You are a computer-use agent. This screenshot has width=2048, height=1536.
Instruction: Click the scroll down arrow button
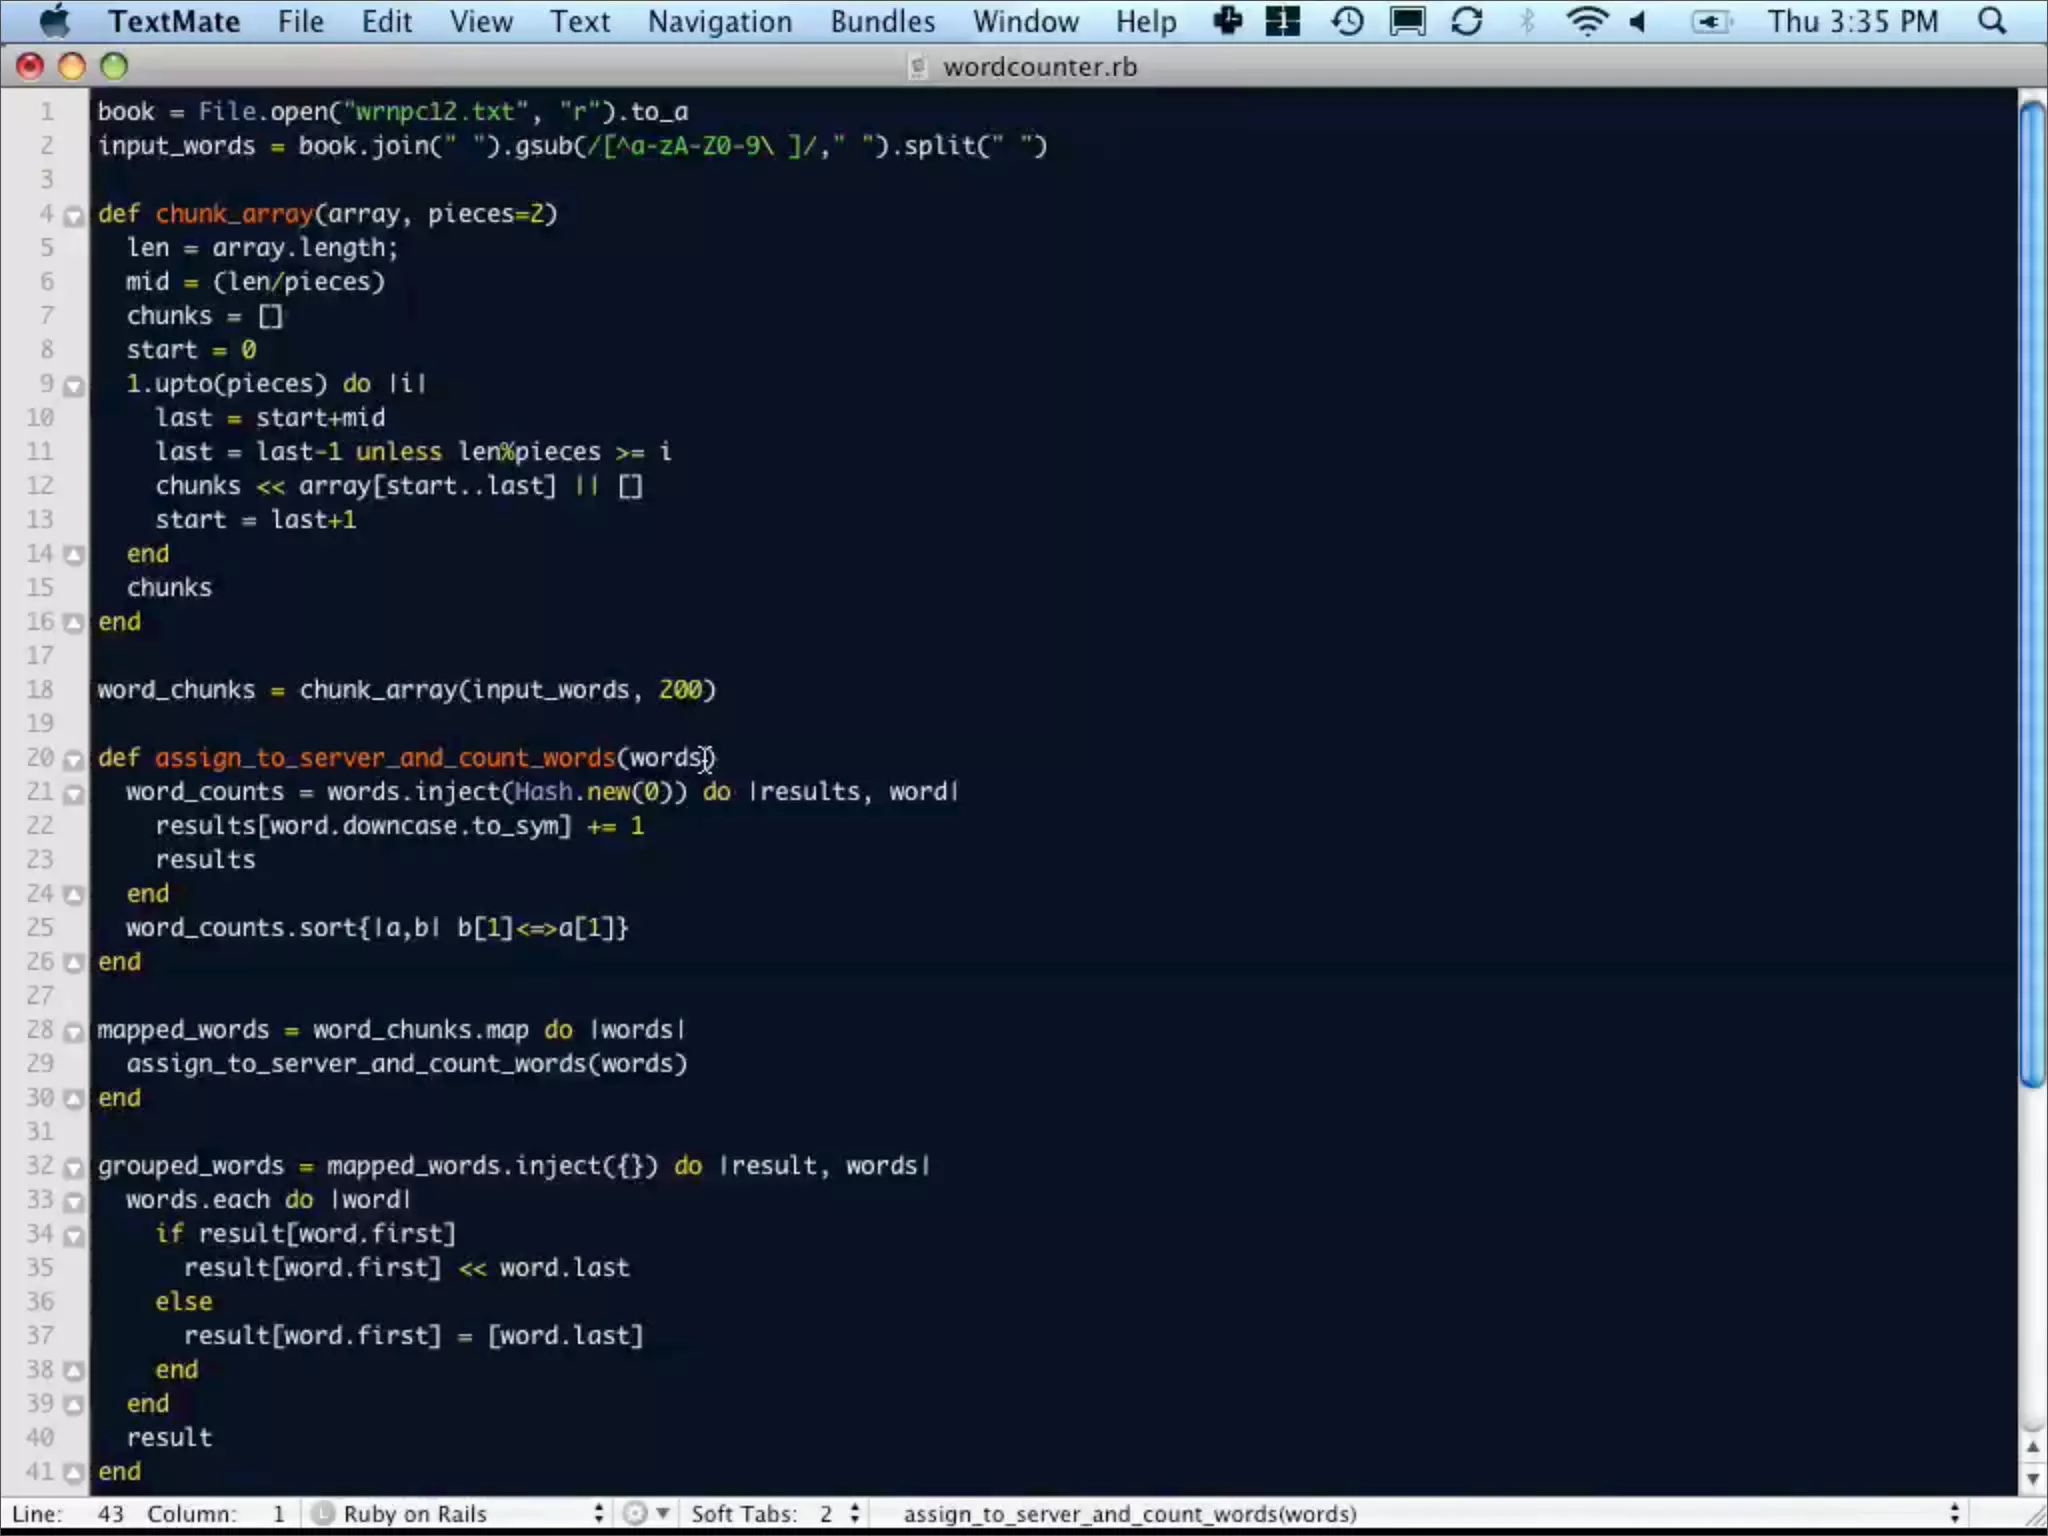pos(2032,1478)
